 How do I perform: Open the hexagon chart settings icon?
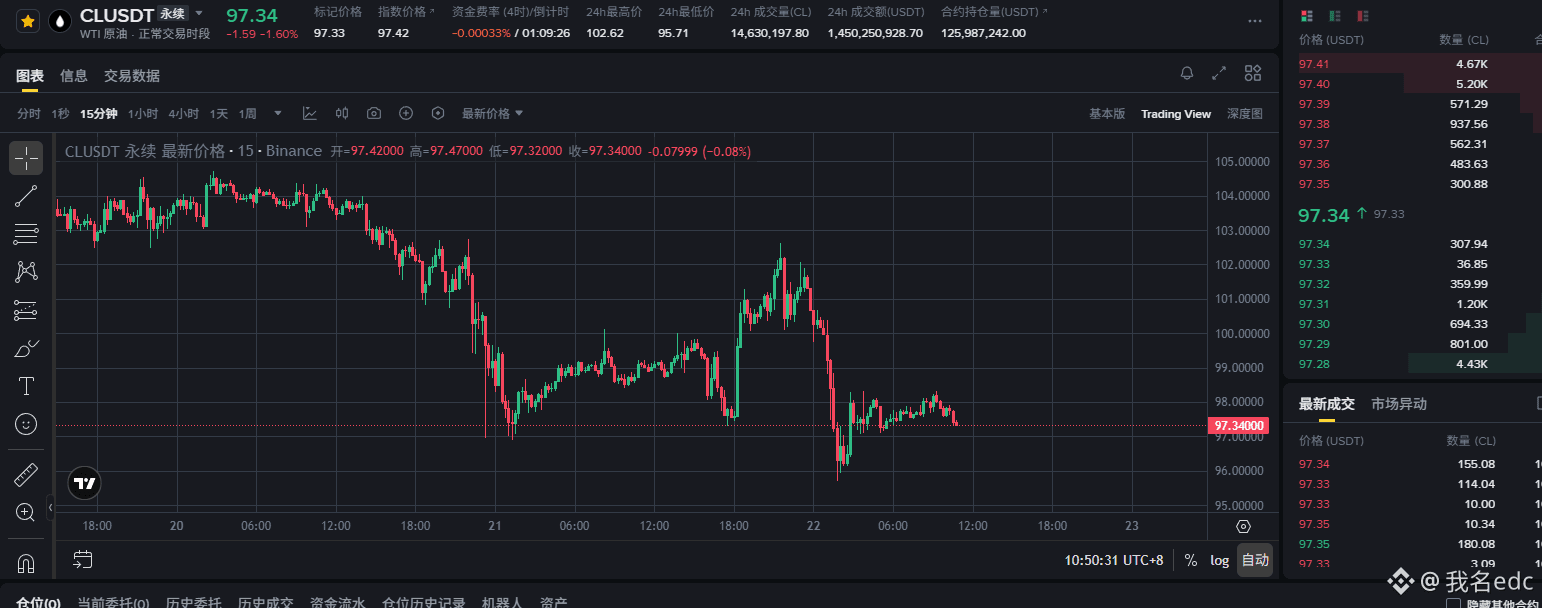tap(438, 114)
